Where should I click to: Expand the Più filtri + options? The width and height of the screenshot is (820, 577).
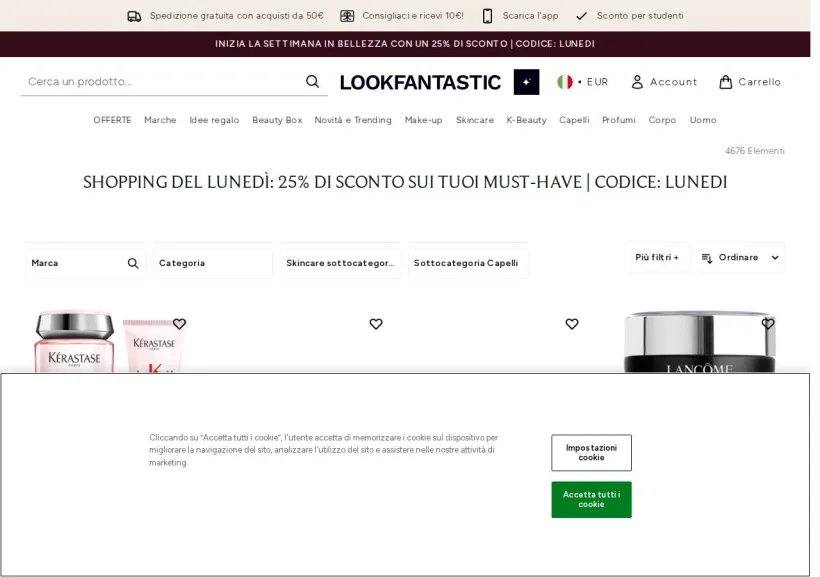[x=657, y=257]
